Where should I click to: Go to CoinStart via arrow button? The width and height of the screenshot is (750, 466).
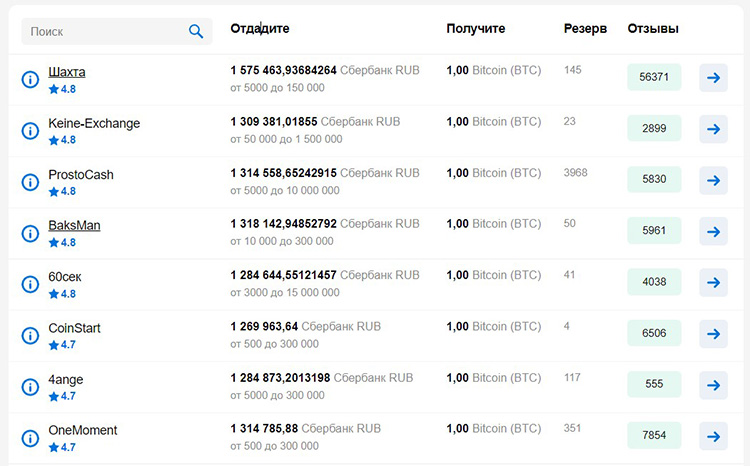point(713,333)
